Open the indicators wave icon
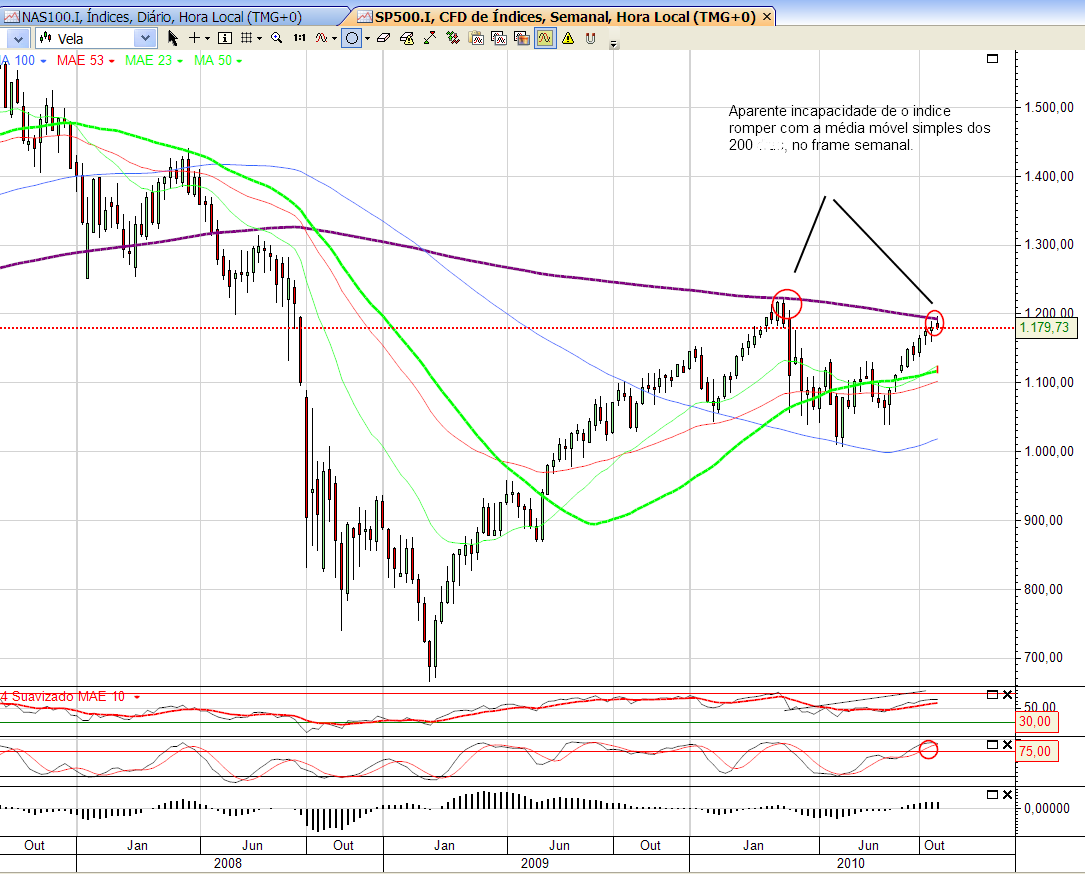The width and height of the screenshot is (1085, 874). click(322, 38)
